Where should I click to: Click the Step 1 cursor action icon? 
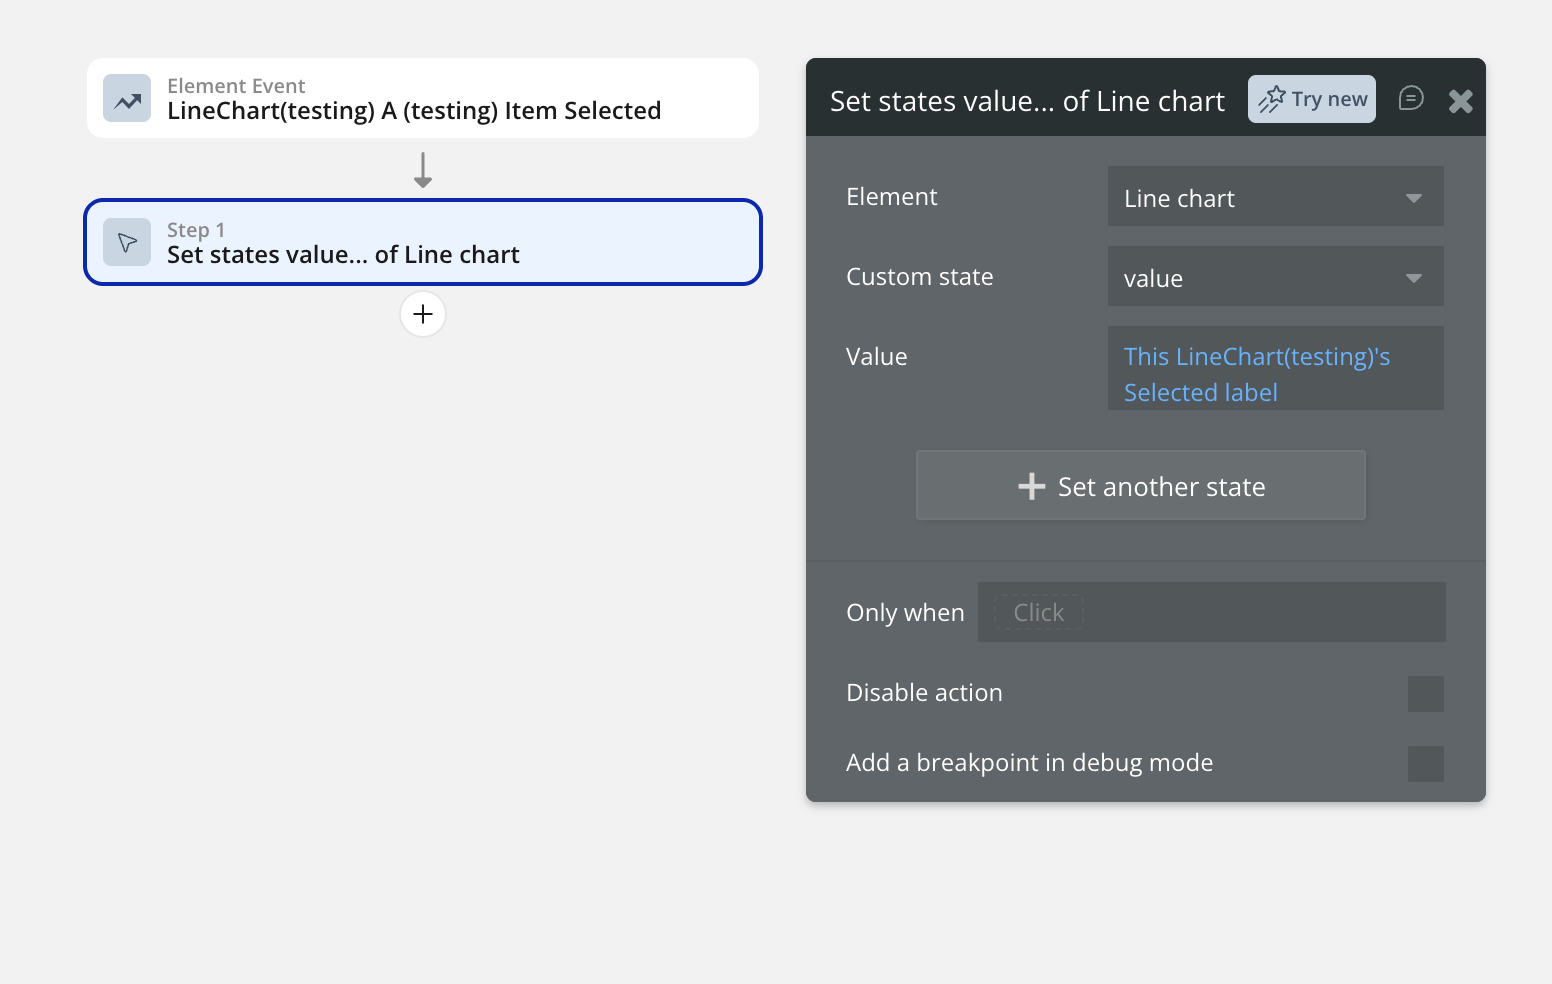point(127,242)
